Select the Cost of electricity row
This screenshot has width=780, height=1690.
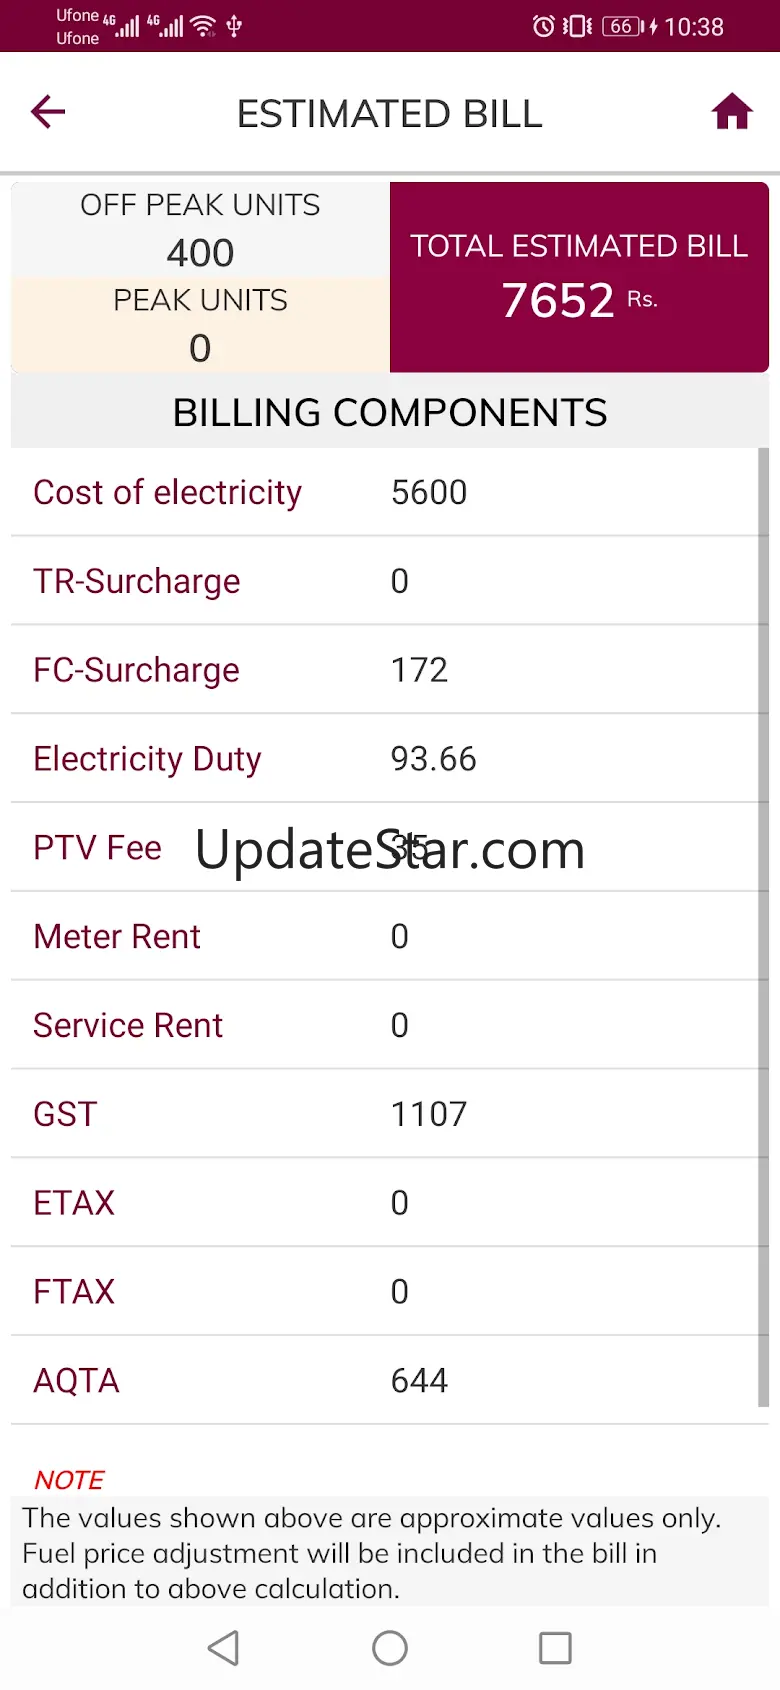pos(385,492)
